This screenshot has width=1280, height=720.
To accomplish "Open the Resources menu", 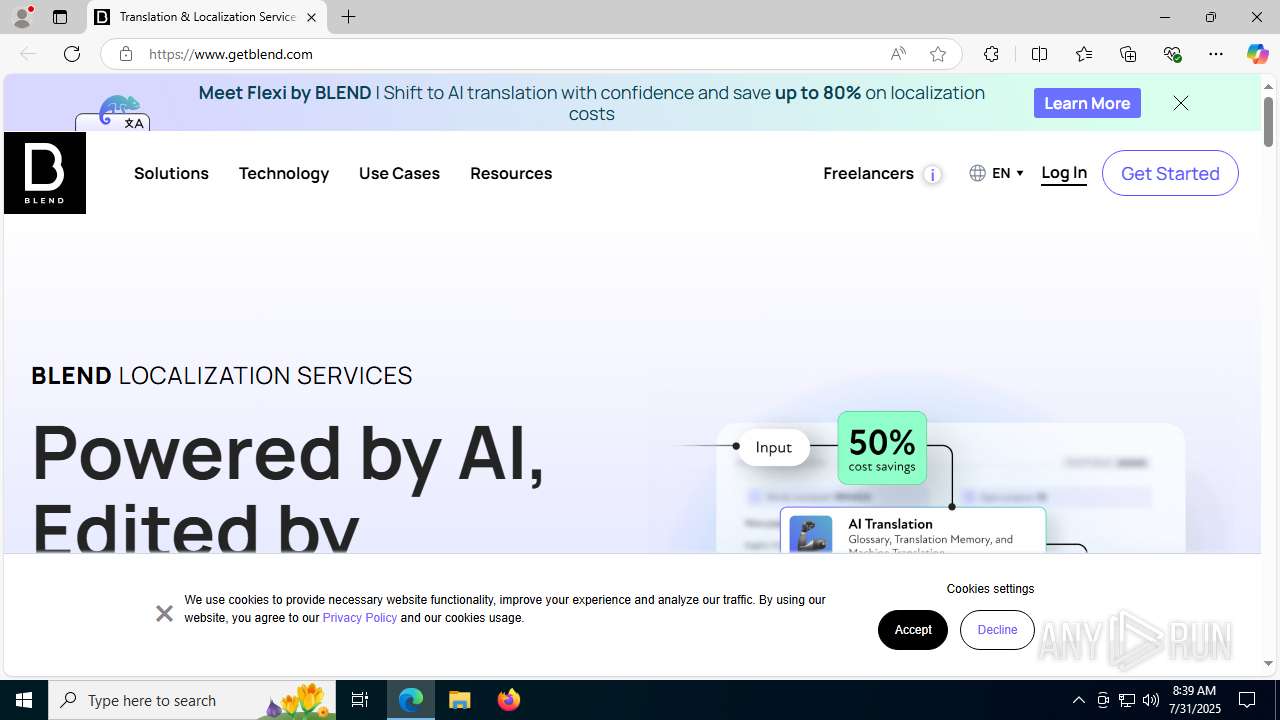I will tap(511, 173).
